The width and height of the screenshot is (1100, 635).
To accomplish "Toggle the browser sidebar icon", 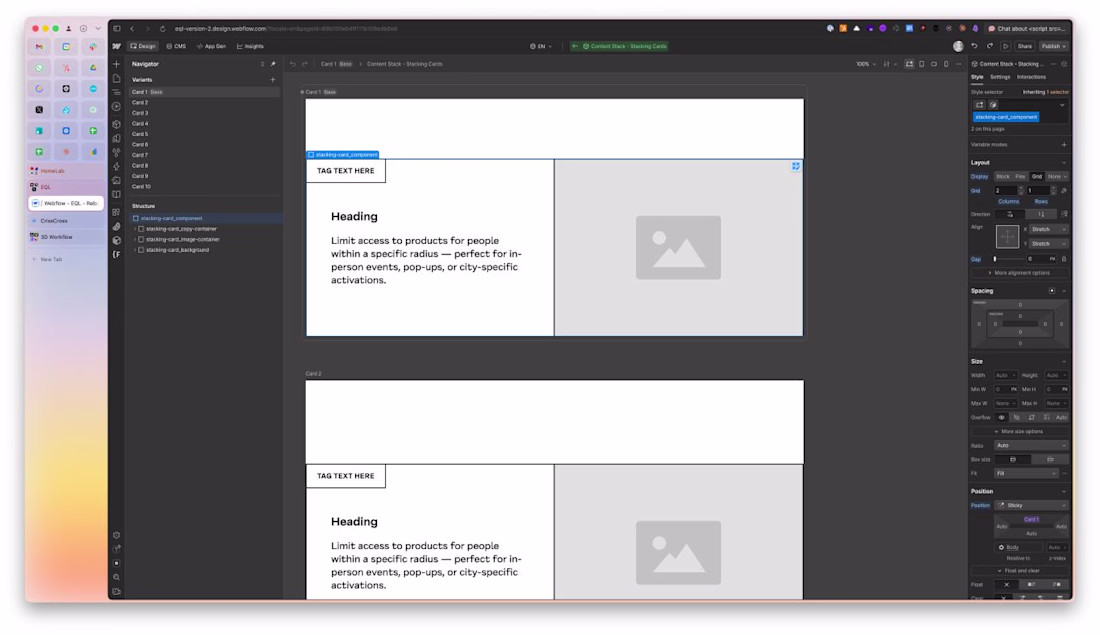I will point(116,29).
